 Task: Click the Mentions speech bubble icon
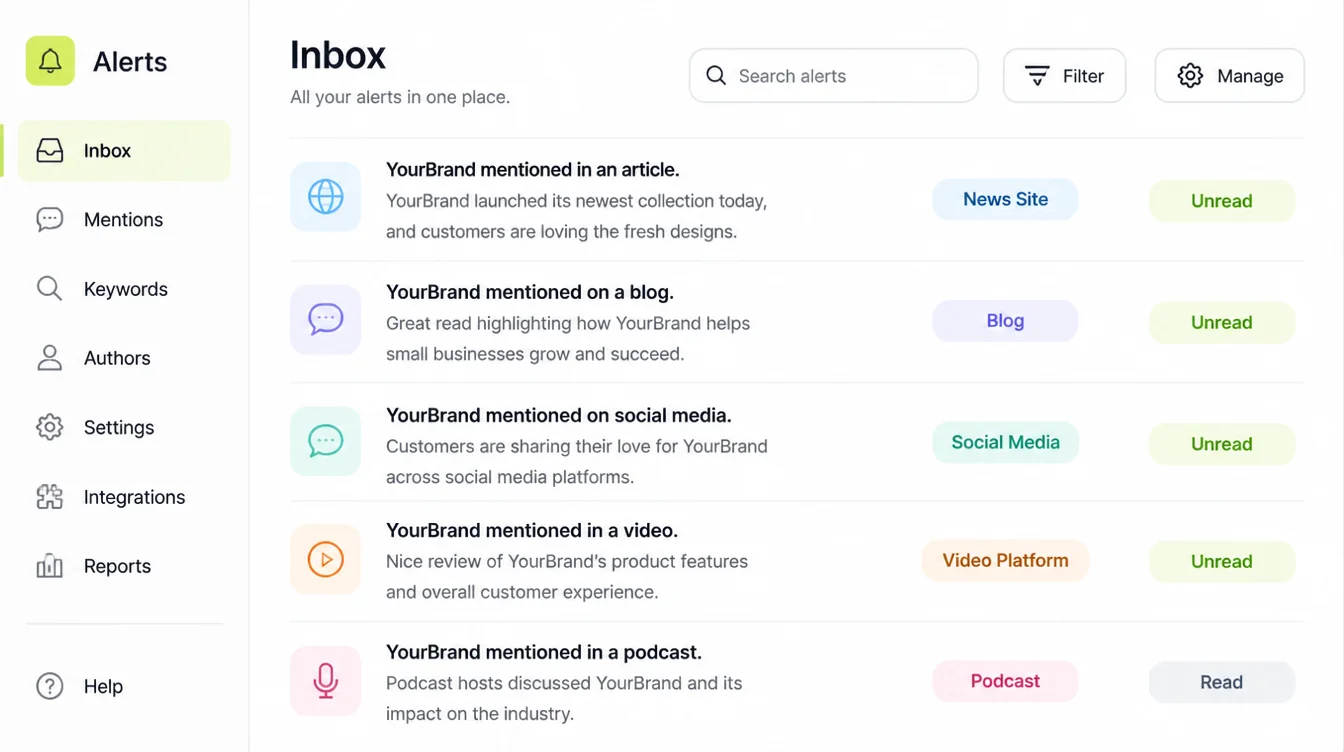50,220
